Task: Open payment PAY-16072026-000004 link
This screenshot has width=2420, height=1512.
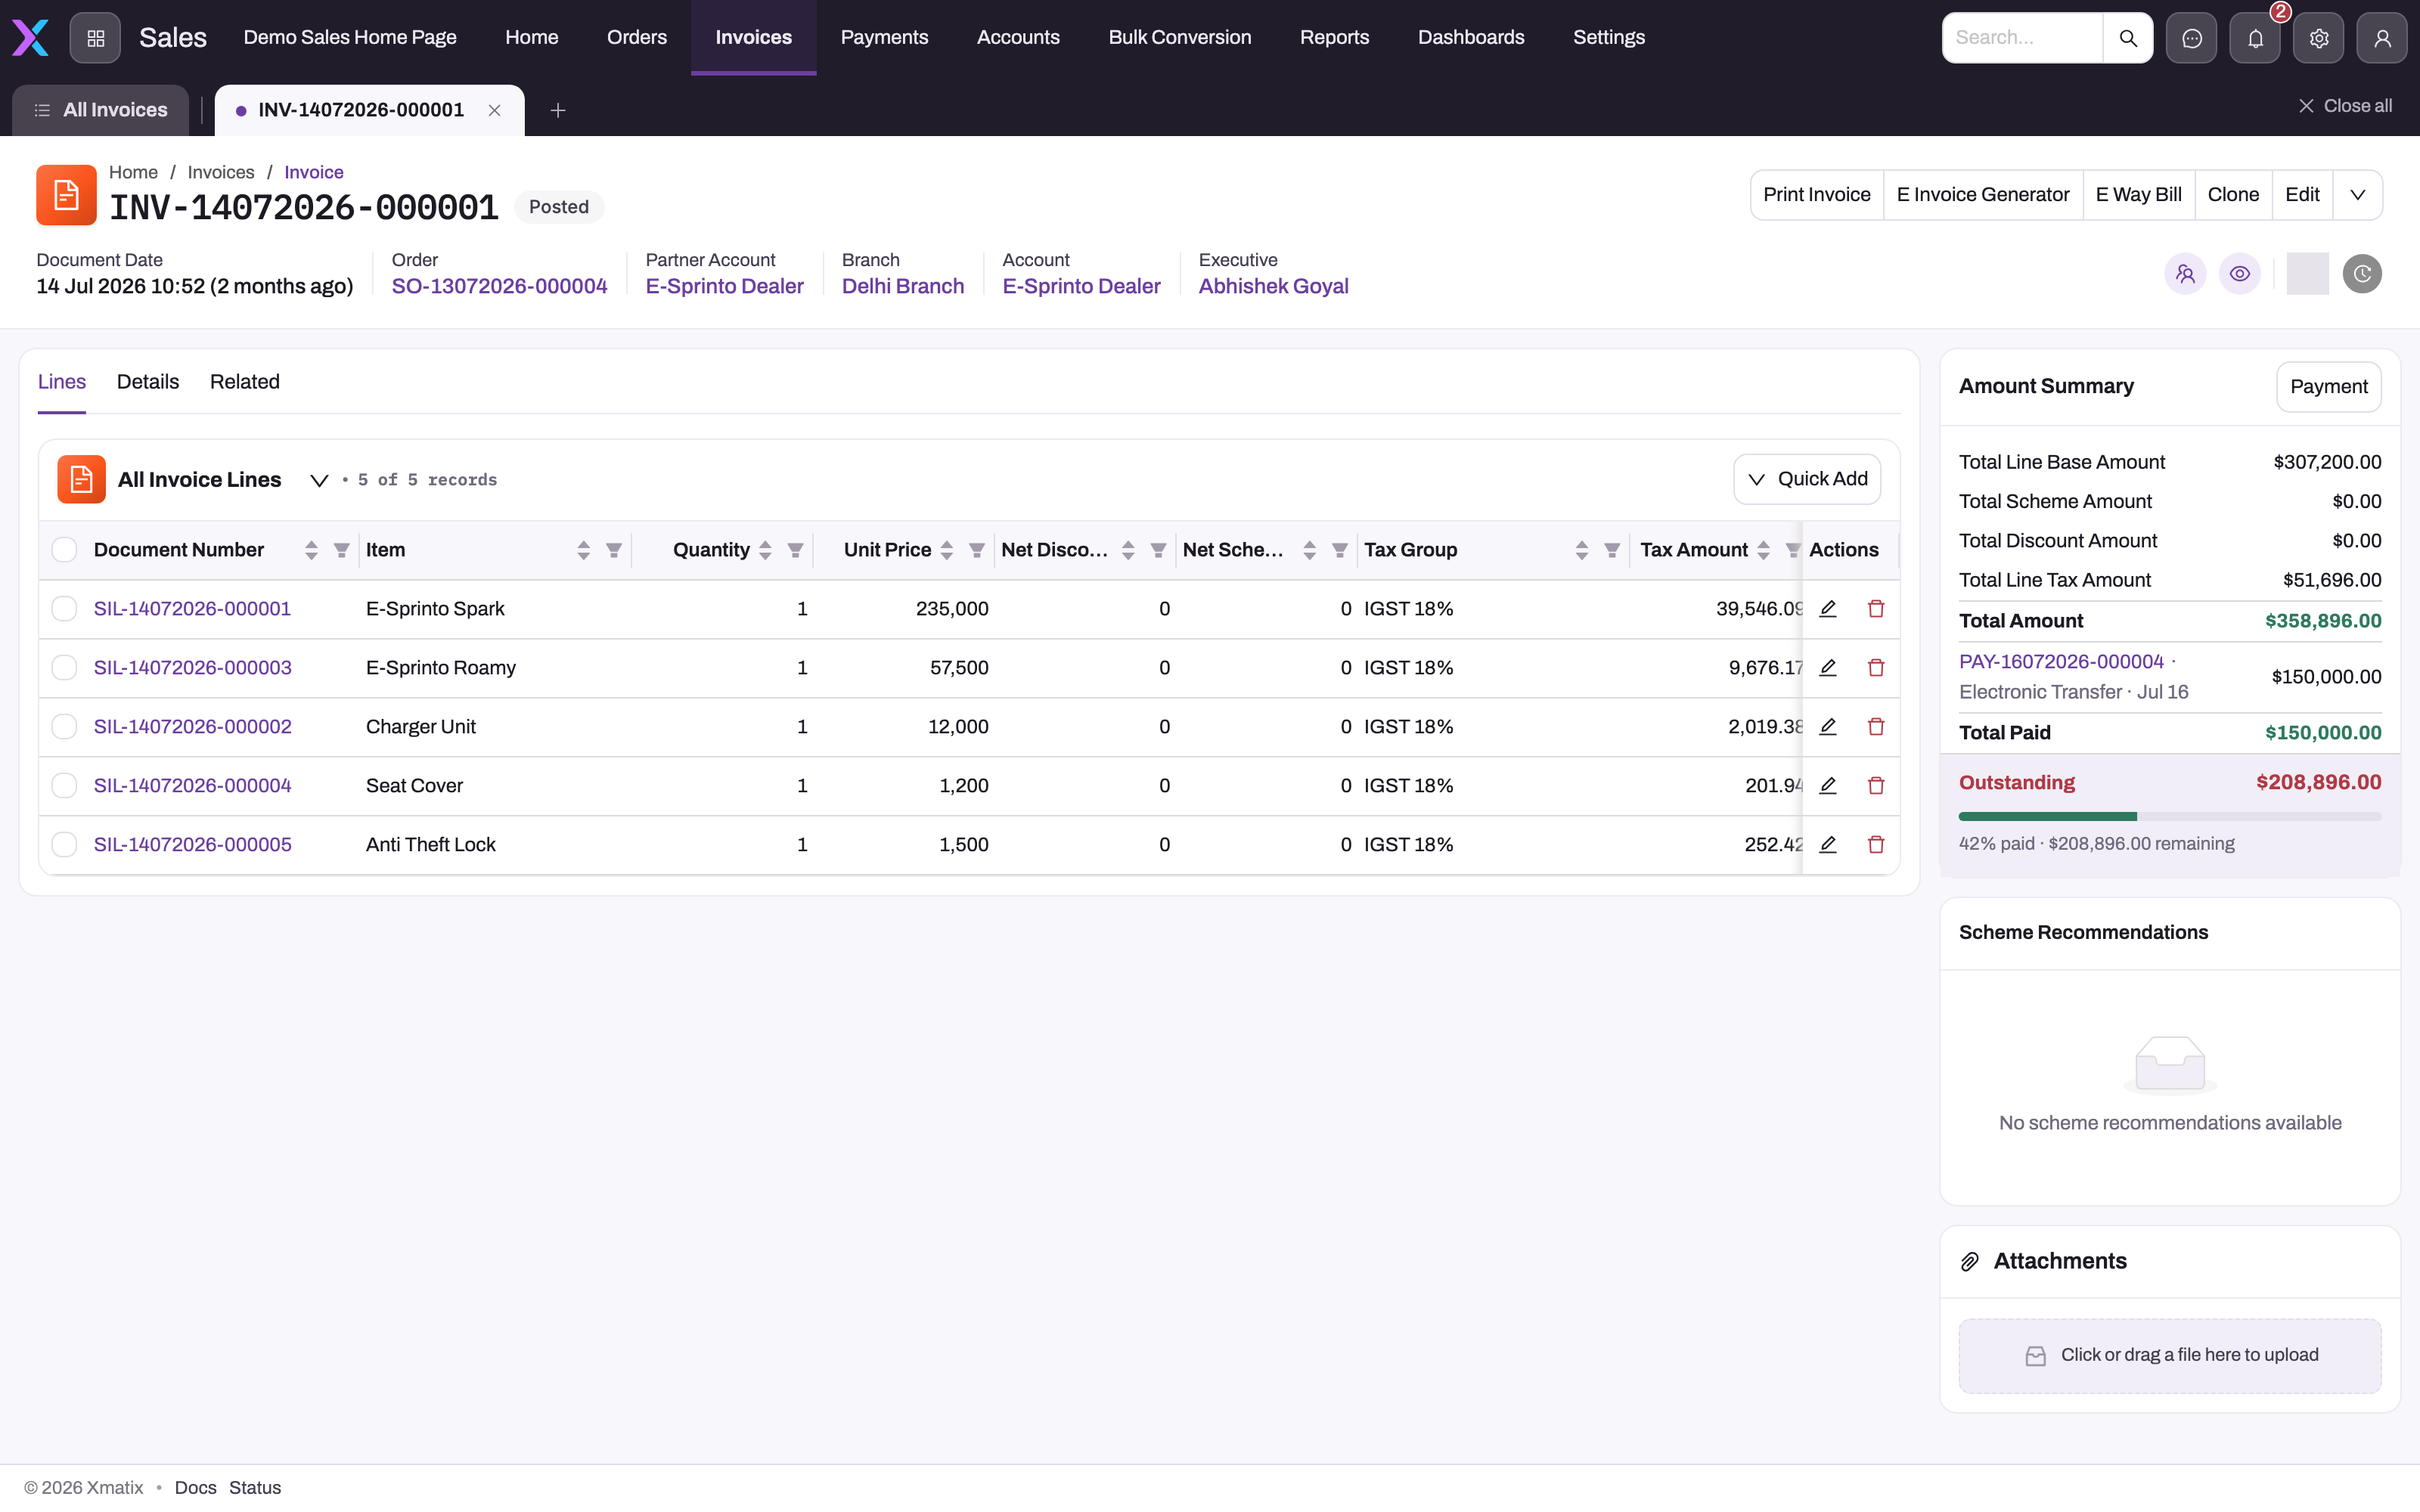Action: coord(2061,661)
